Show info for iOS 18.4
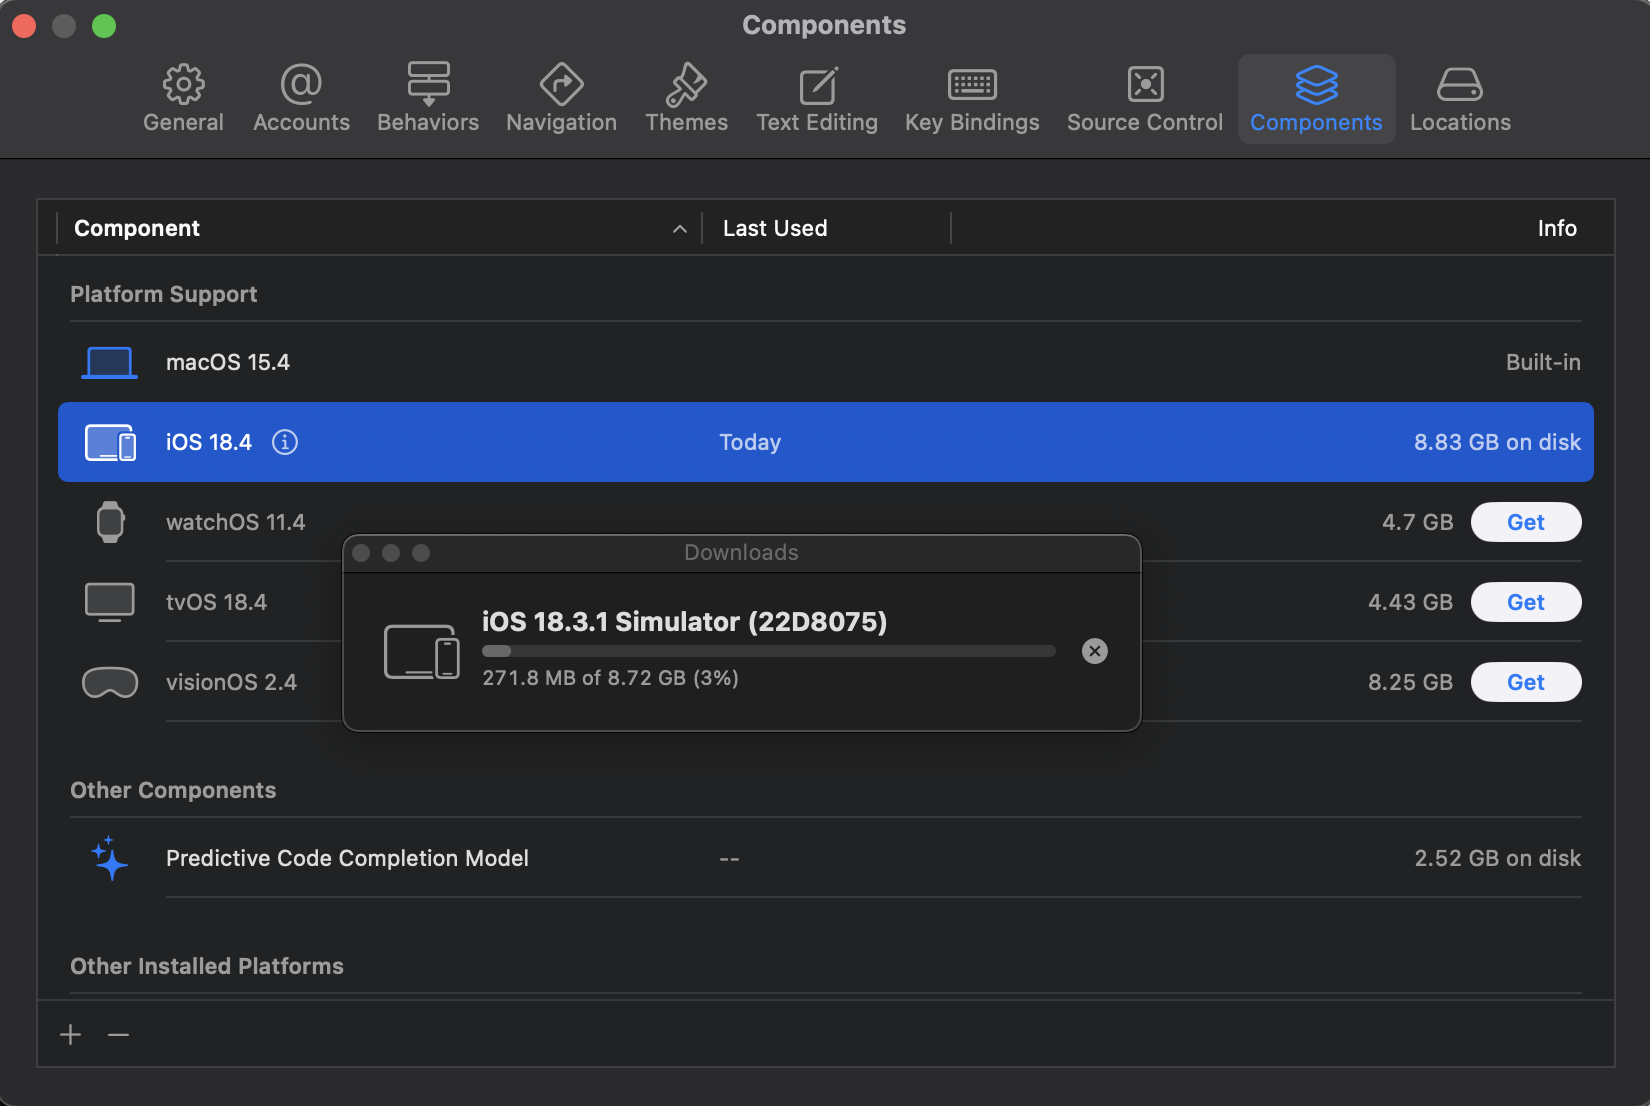The width and height of the screenshot is (1650, 1106). [285, 442]
